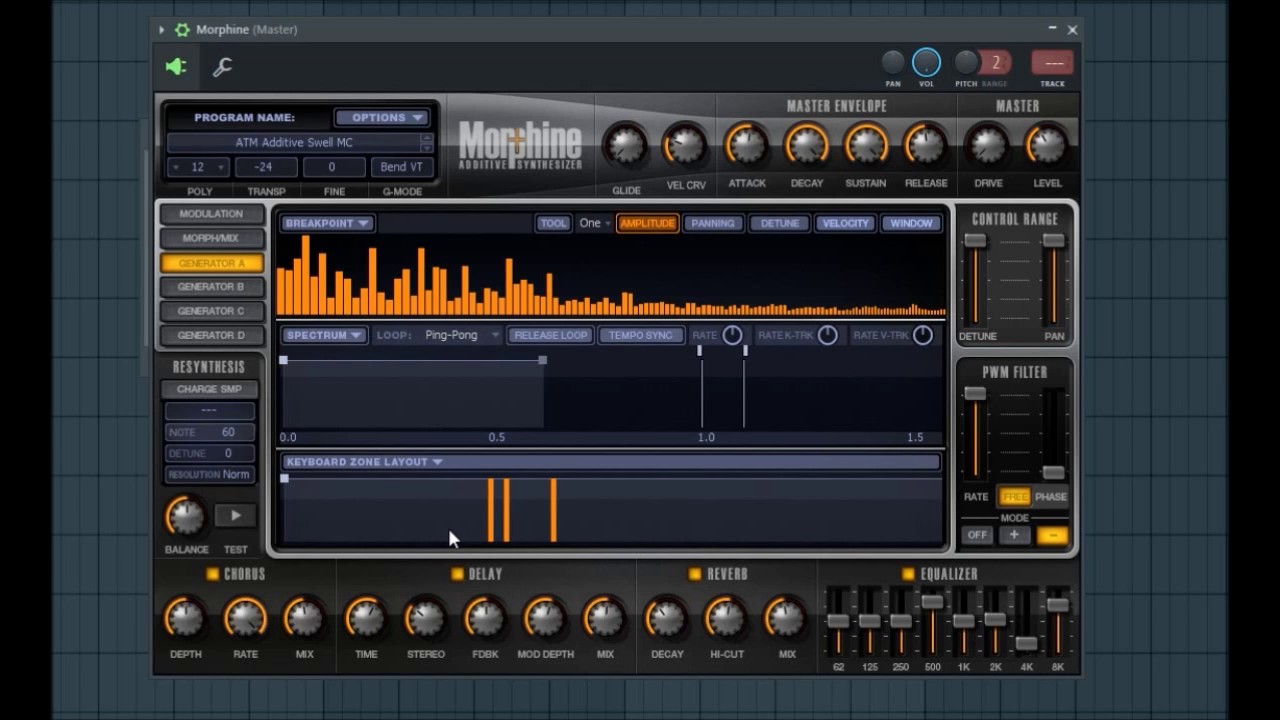The width and height of the screenshot is (1280, 720).
Task: Click the Amplitude view button
Action: click(x=647, y=223)
